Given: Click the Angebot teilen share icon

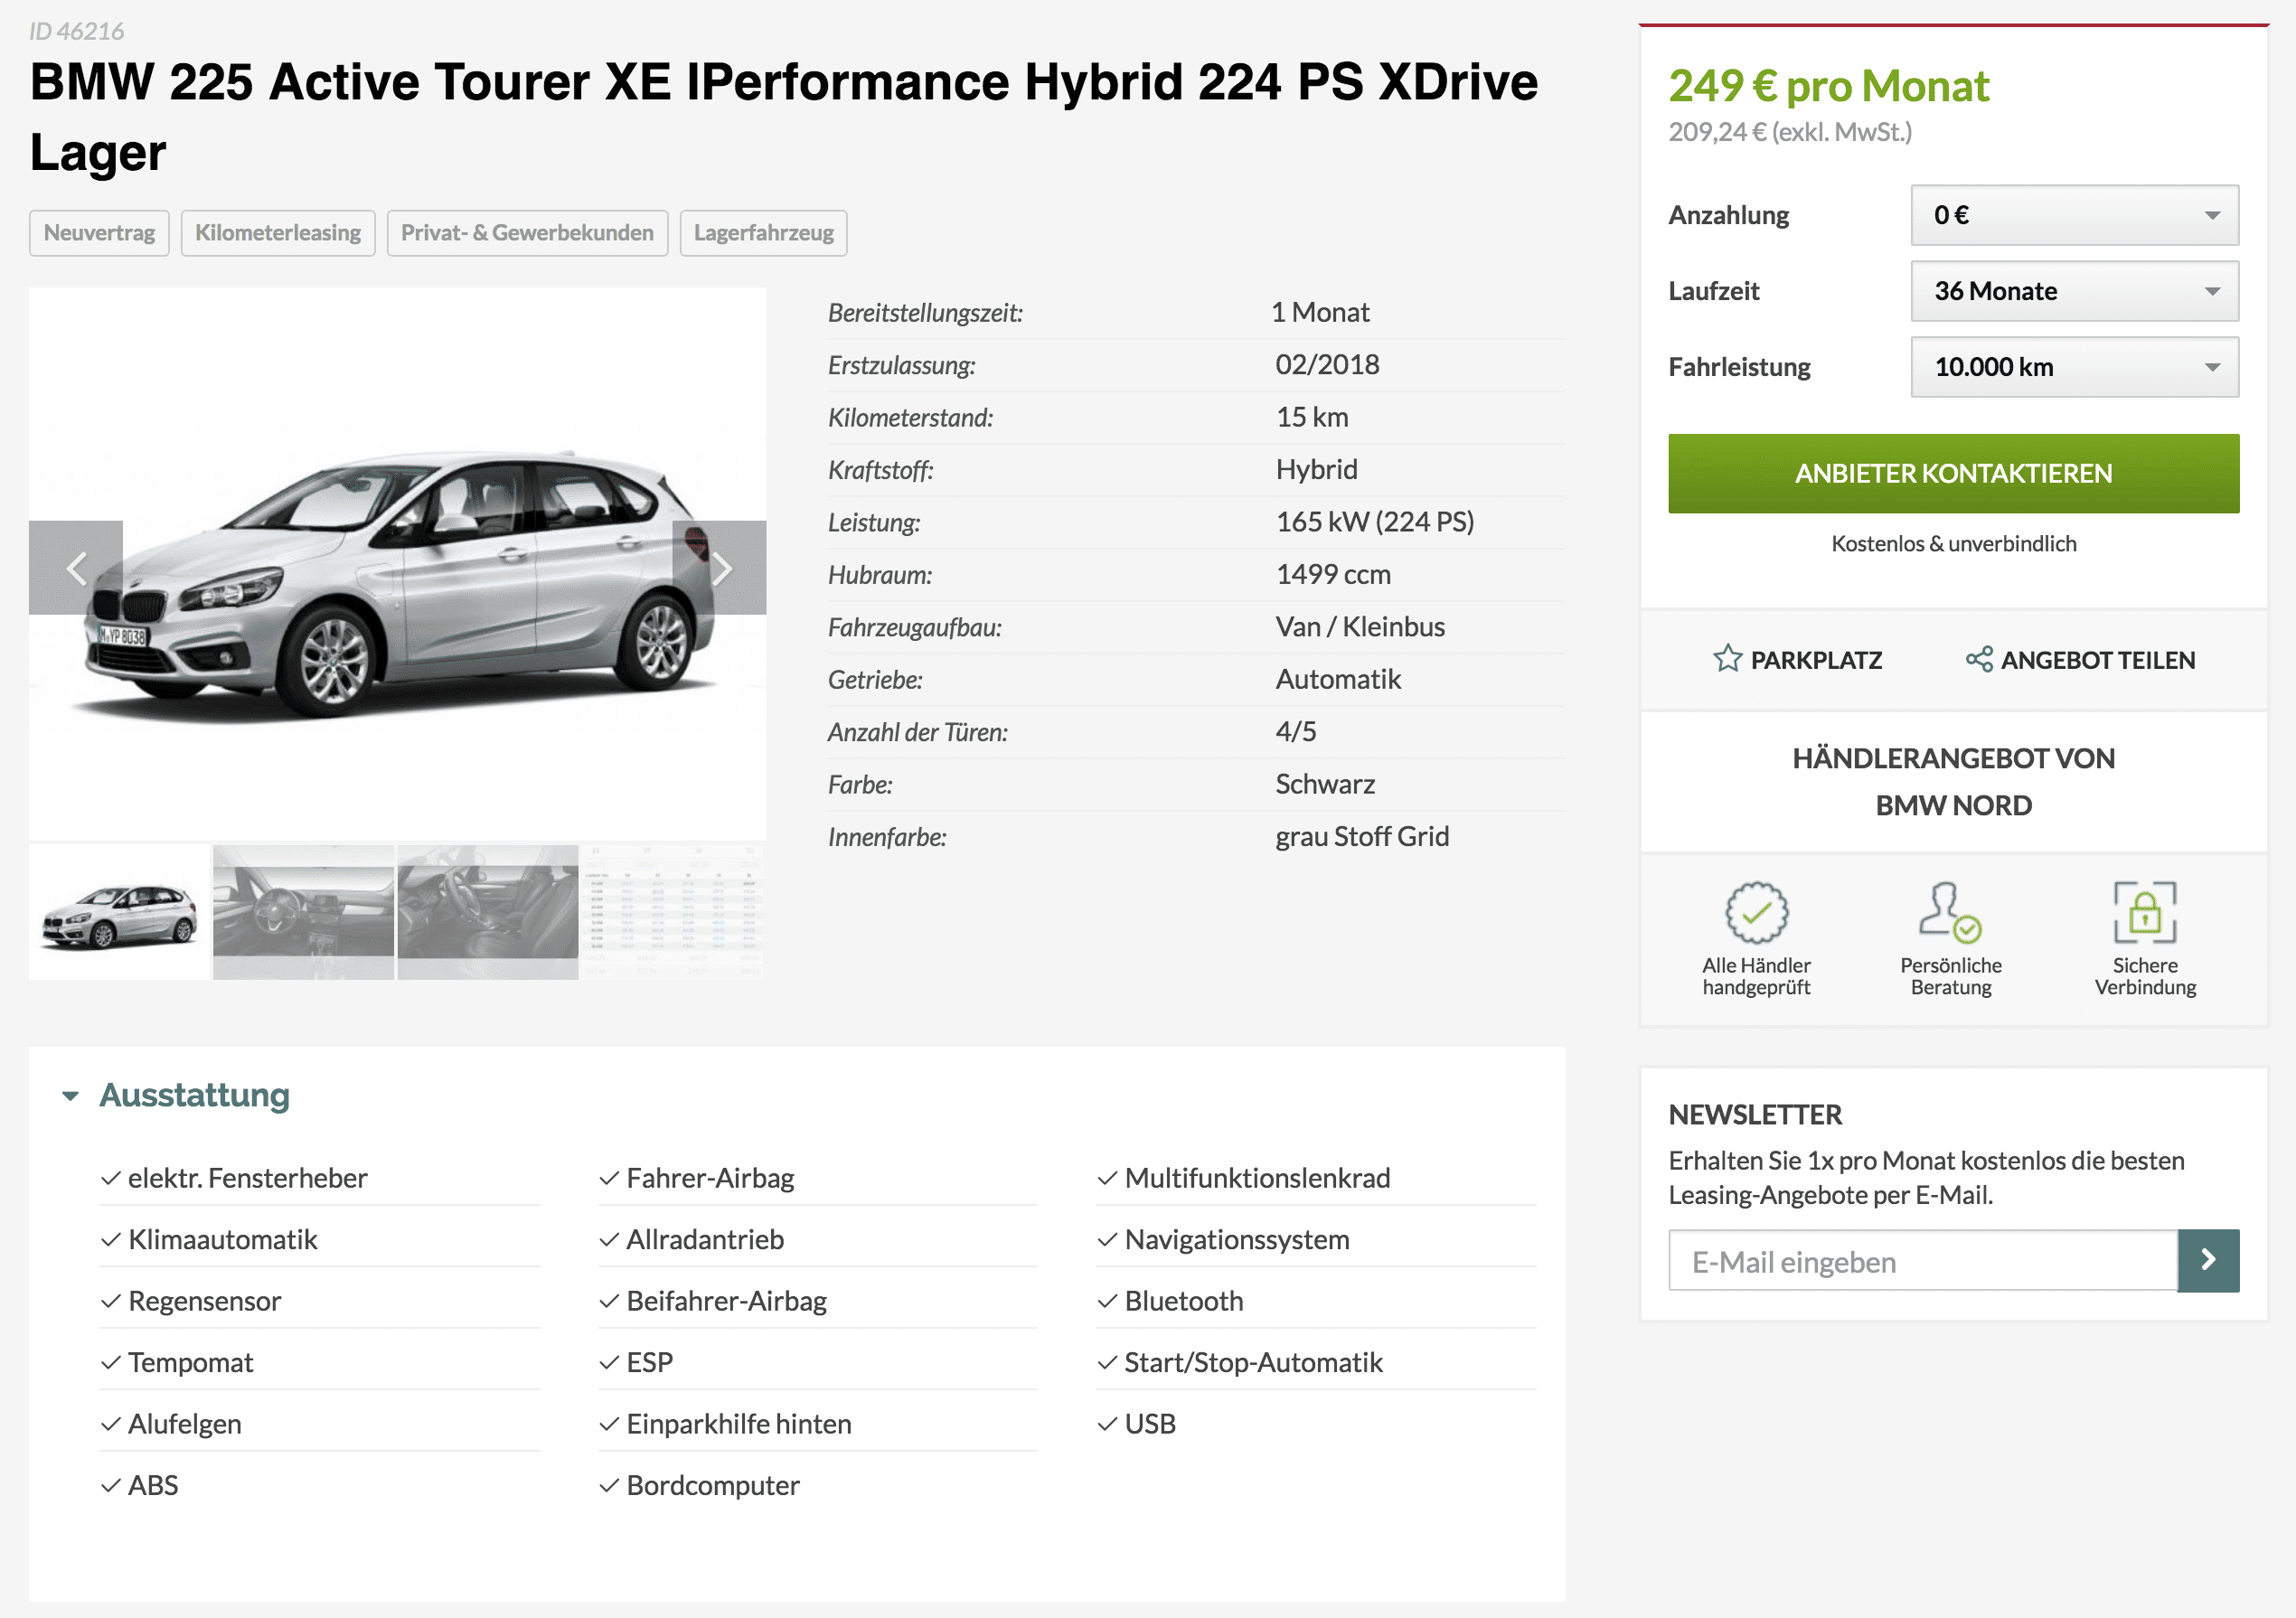Looking at the screenshot, I should coord(1978,659).
